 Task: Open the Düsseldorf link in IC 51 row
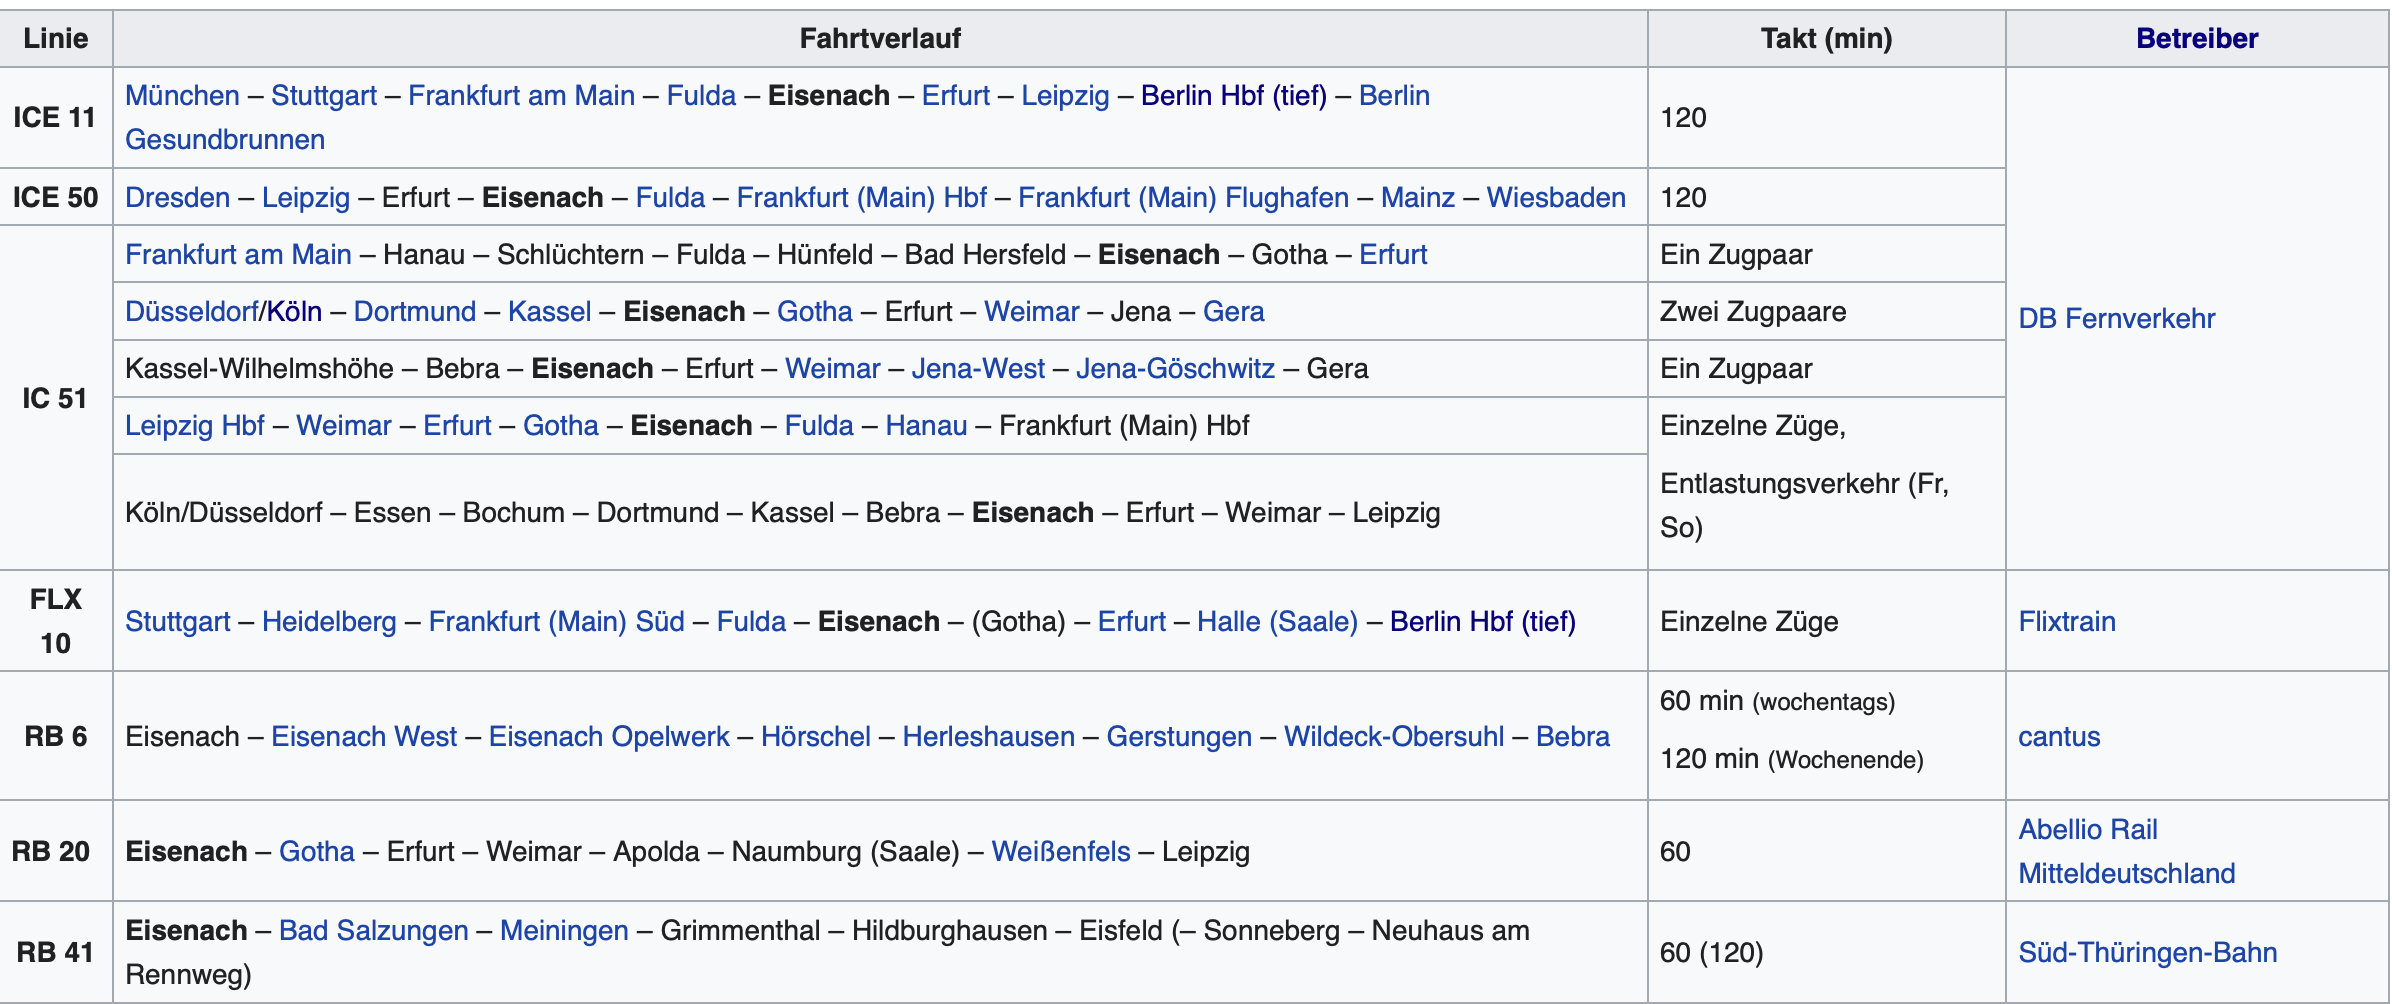[x=192, y=312]
